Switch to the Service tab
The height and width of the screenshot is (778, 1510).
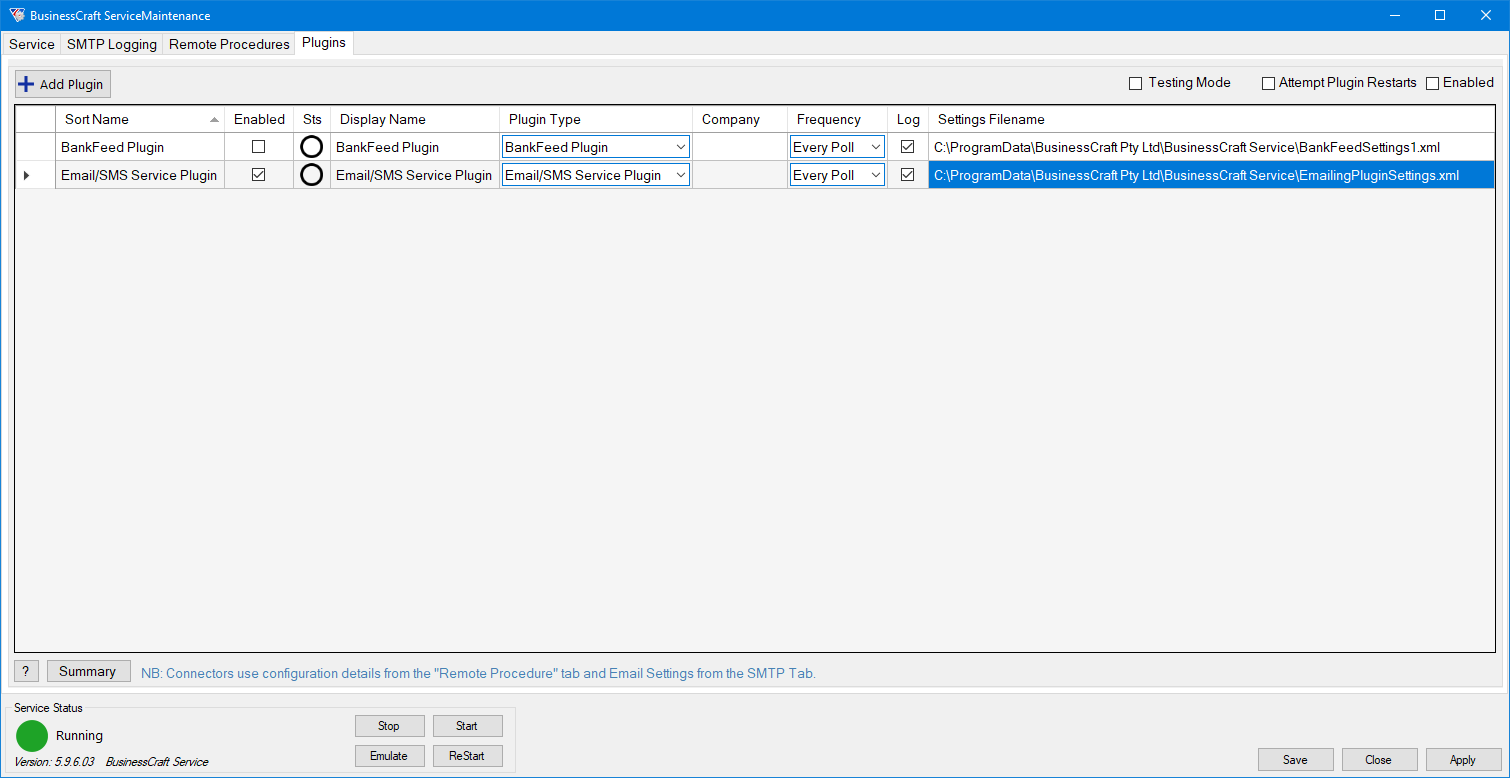[x=32, y=44]
